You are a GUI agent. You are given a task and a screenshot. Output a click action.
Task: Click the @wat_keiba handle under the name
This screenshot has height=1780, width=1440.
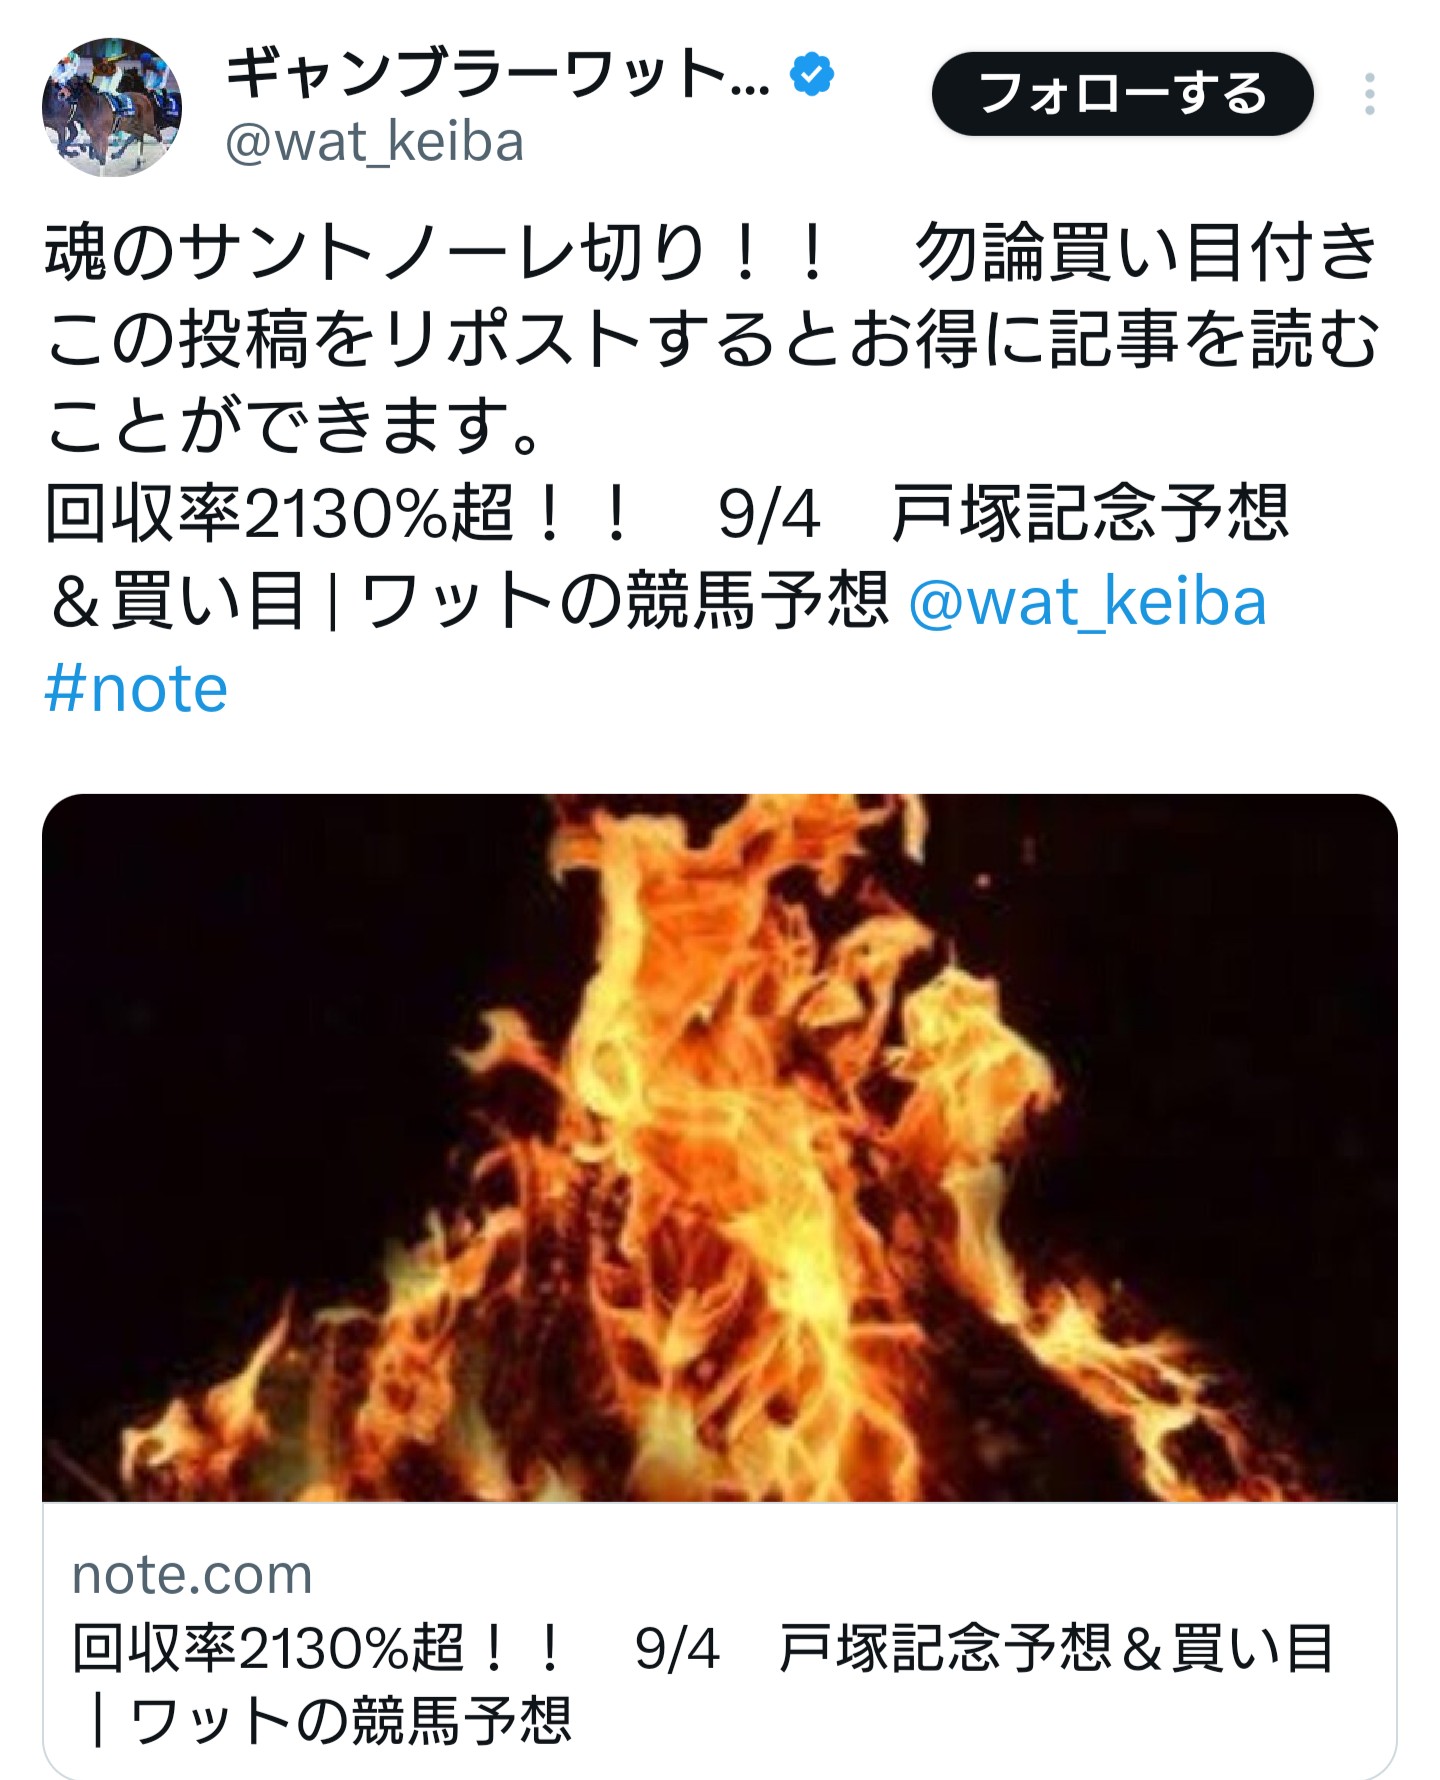pyautogui.click(x=374, y=142)
